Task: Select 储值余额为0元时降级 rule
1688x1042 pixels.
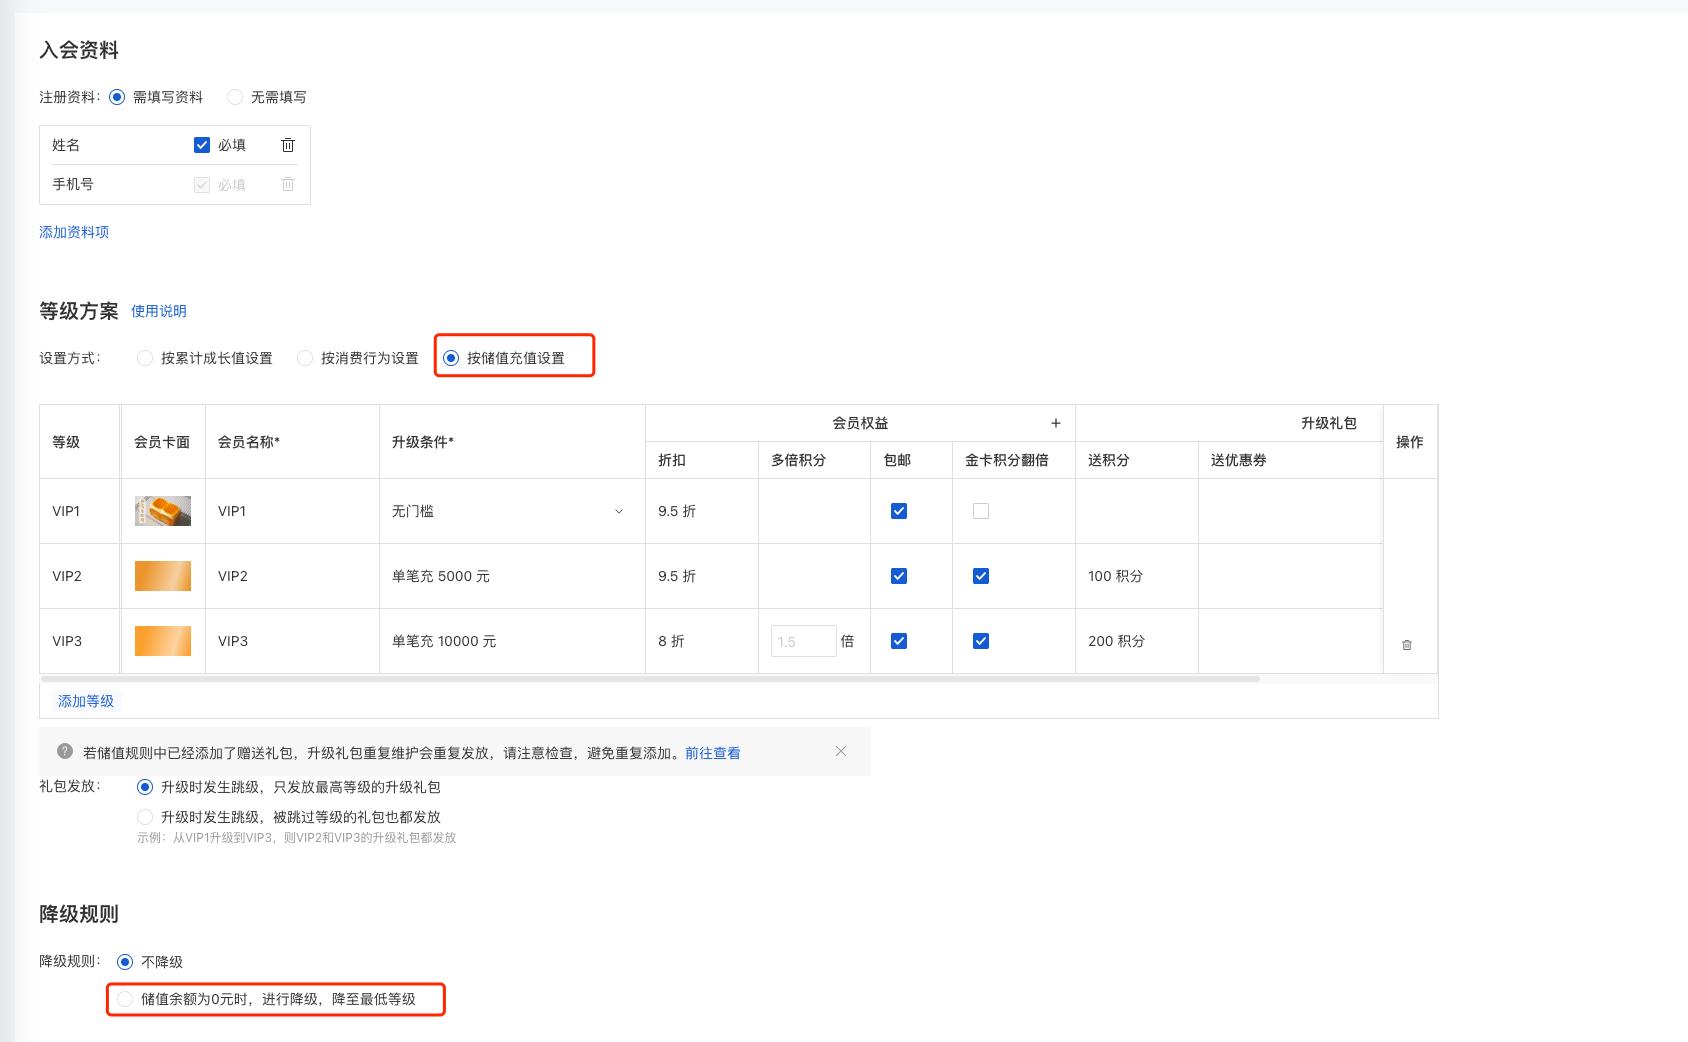Action: click(x=266, y=999)
